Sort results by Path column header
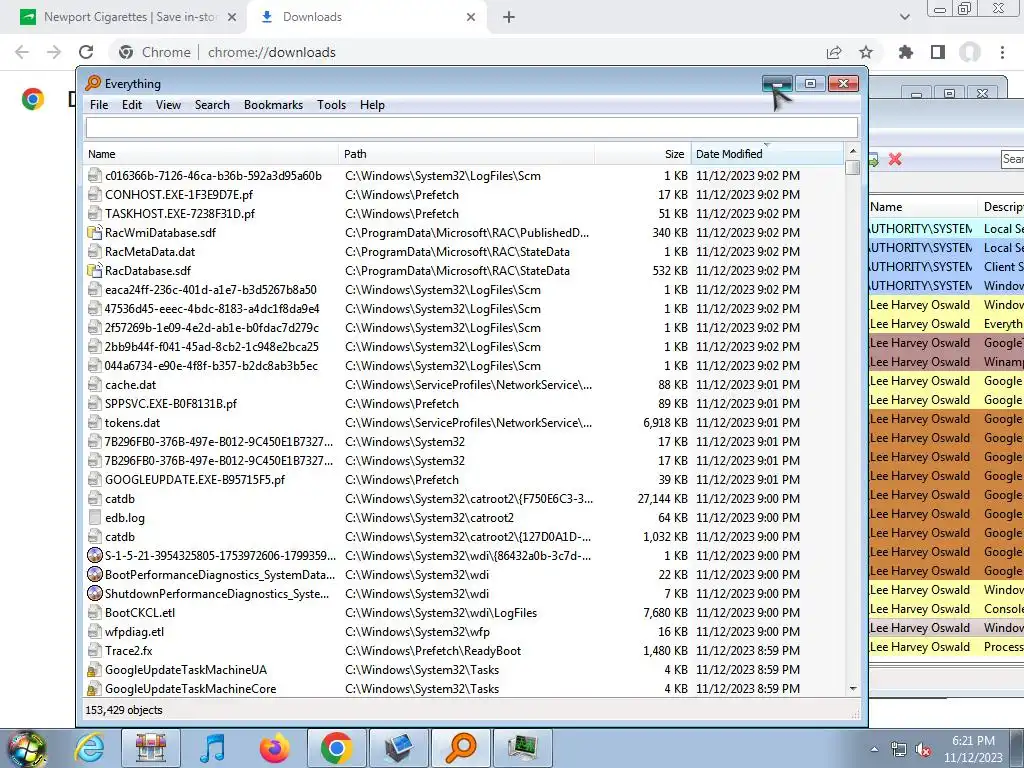 pos(467,154)
